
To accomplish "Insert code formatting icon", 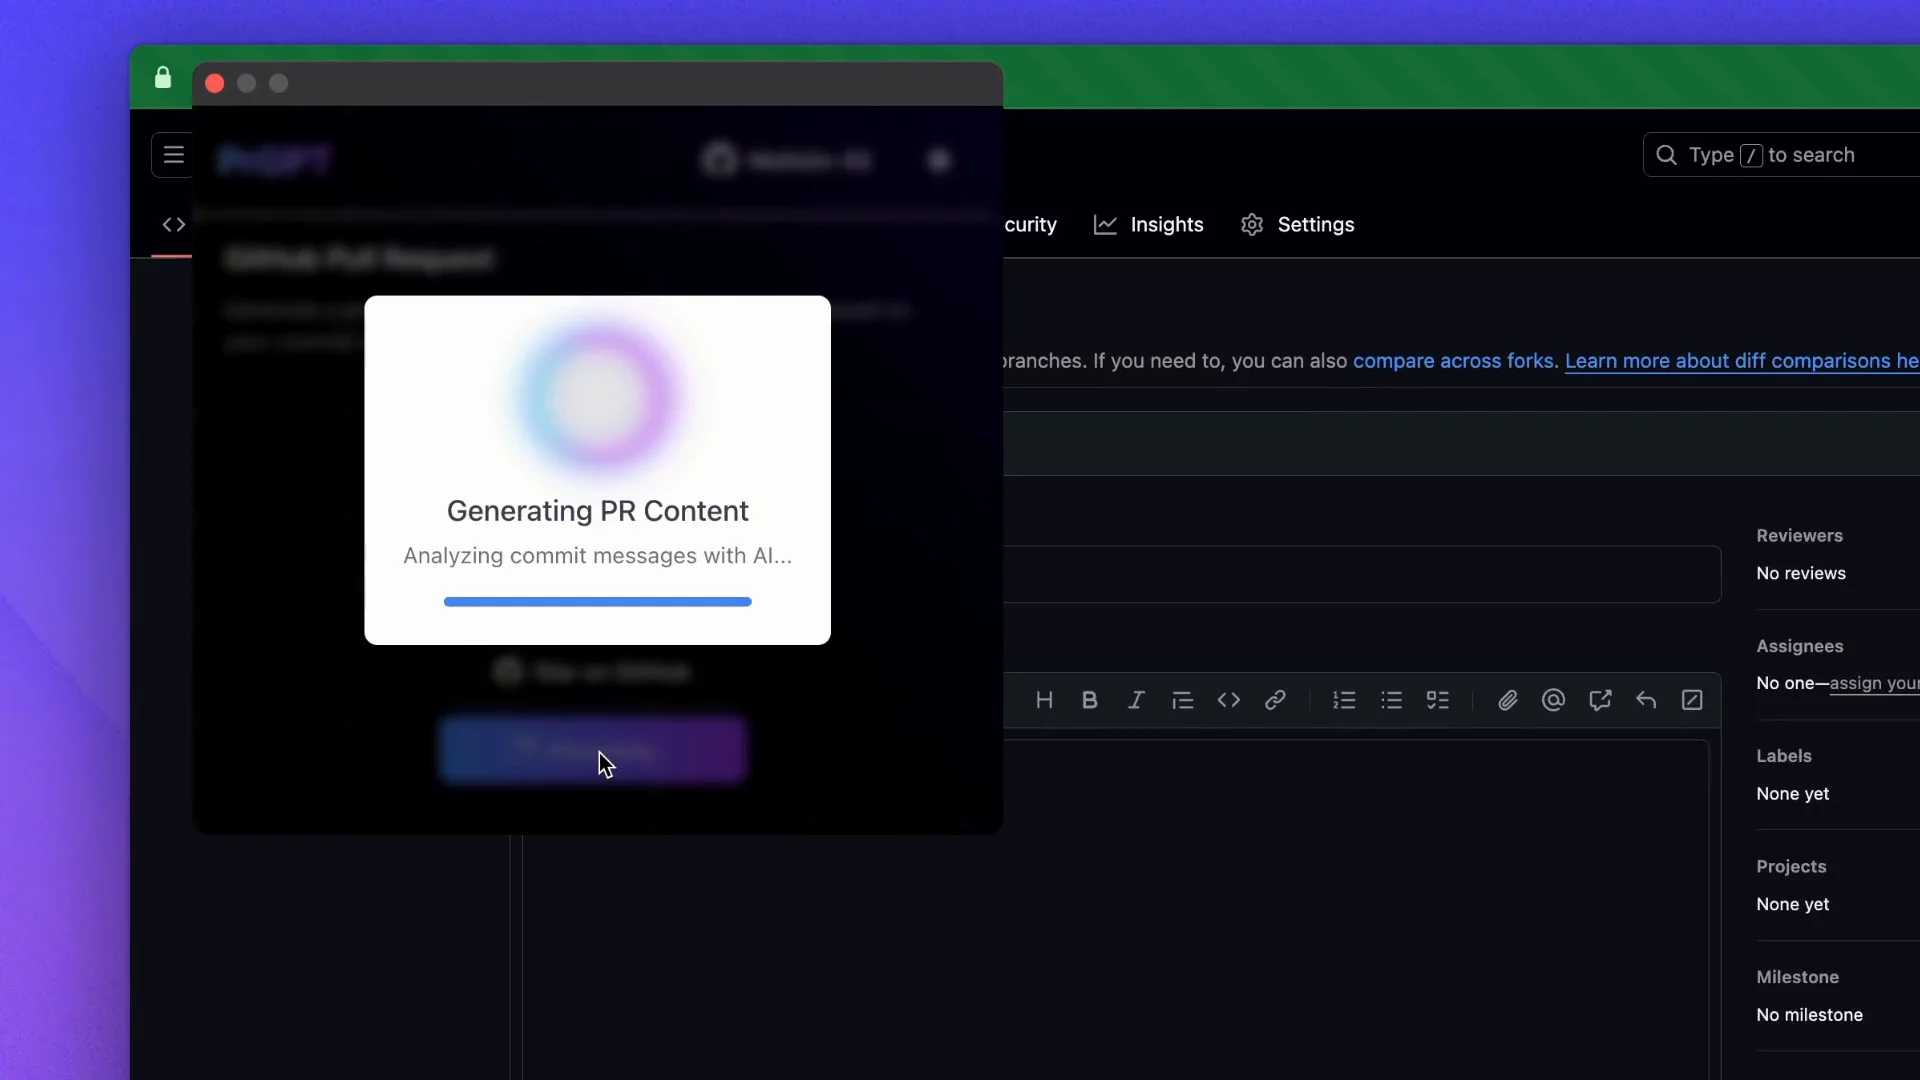I will tap(1229, 700).
